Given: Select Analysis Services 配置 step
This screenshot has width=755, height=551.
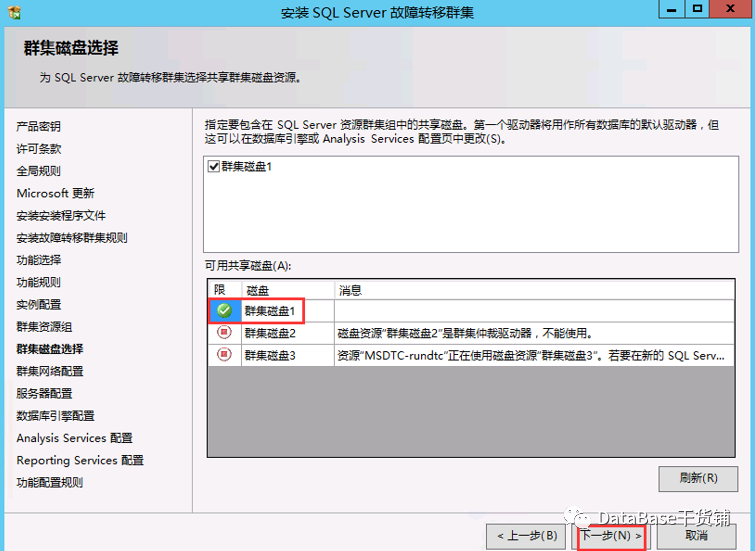Looking at the screenshot, I should 75,438.
